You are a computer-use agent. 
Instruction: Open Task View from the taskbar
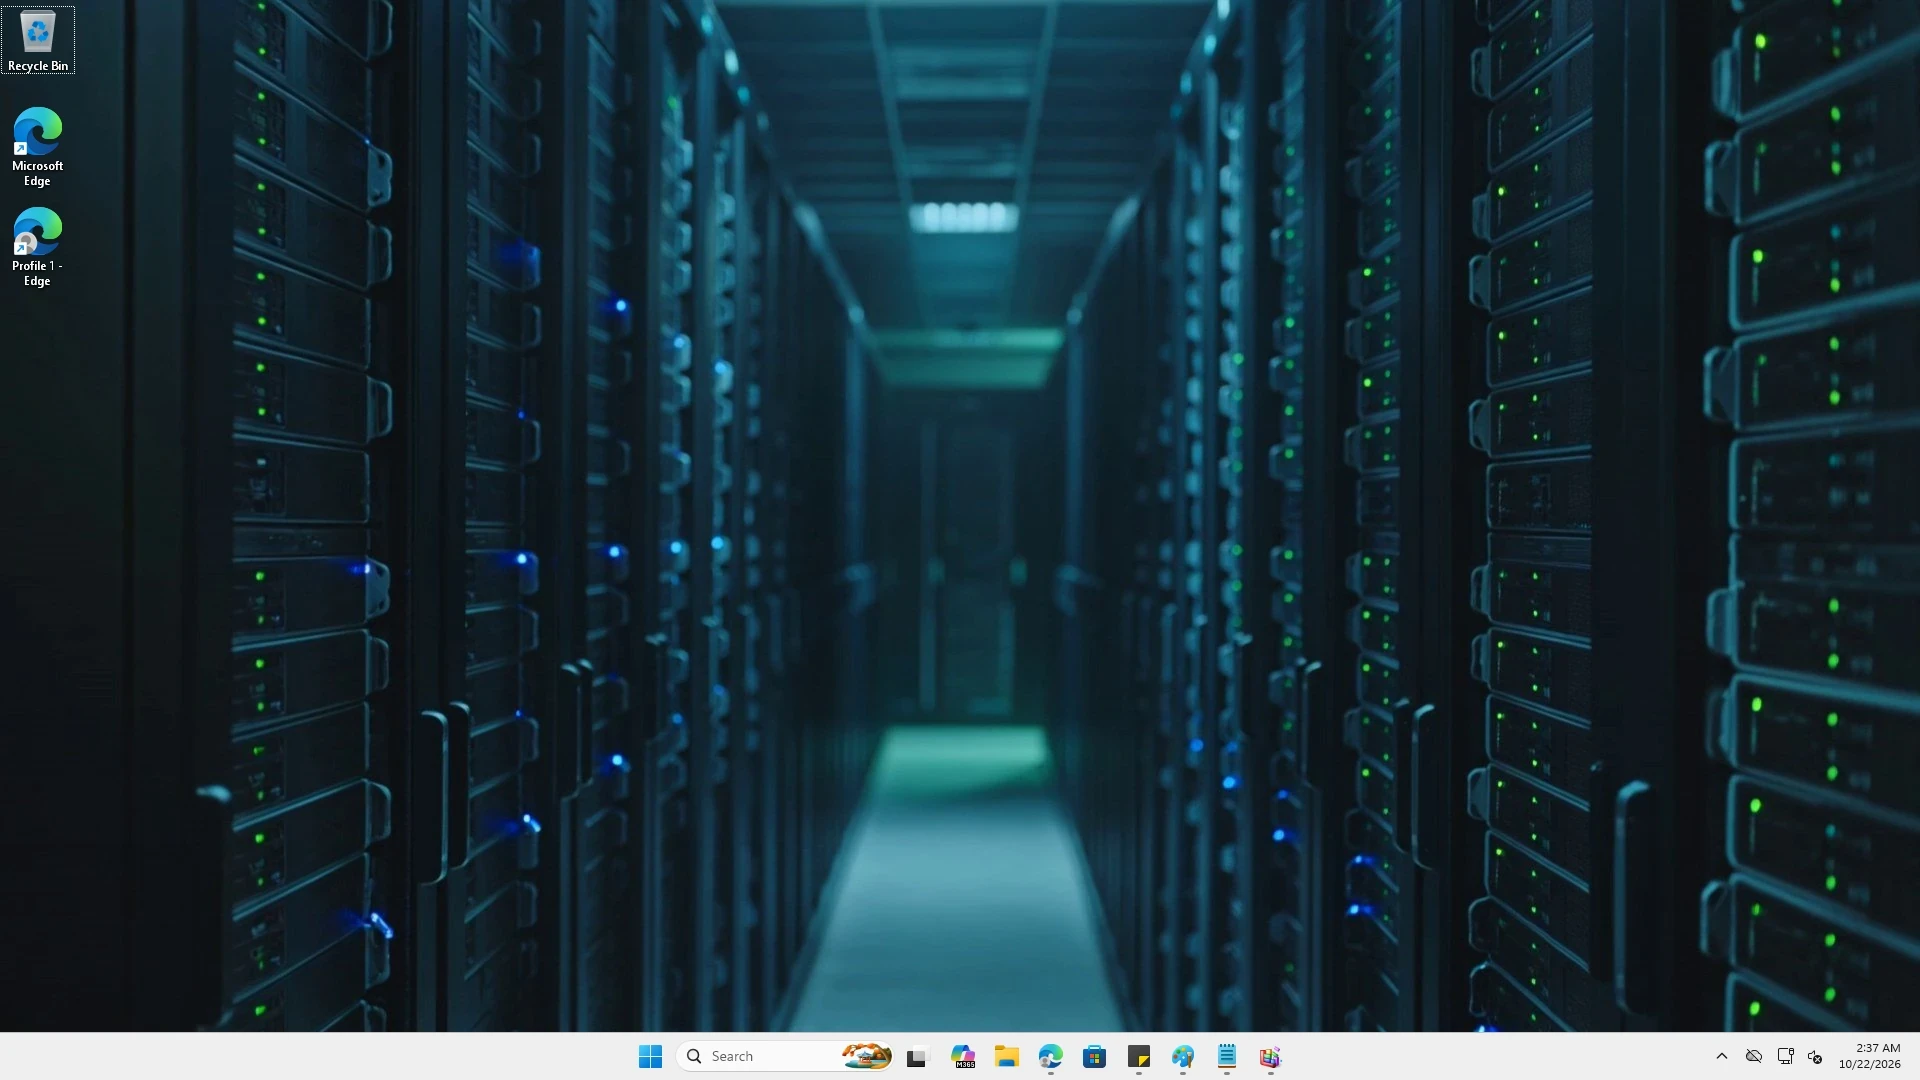click(x=917, y=1057)
